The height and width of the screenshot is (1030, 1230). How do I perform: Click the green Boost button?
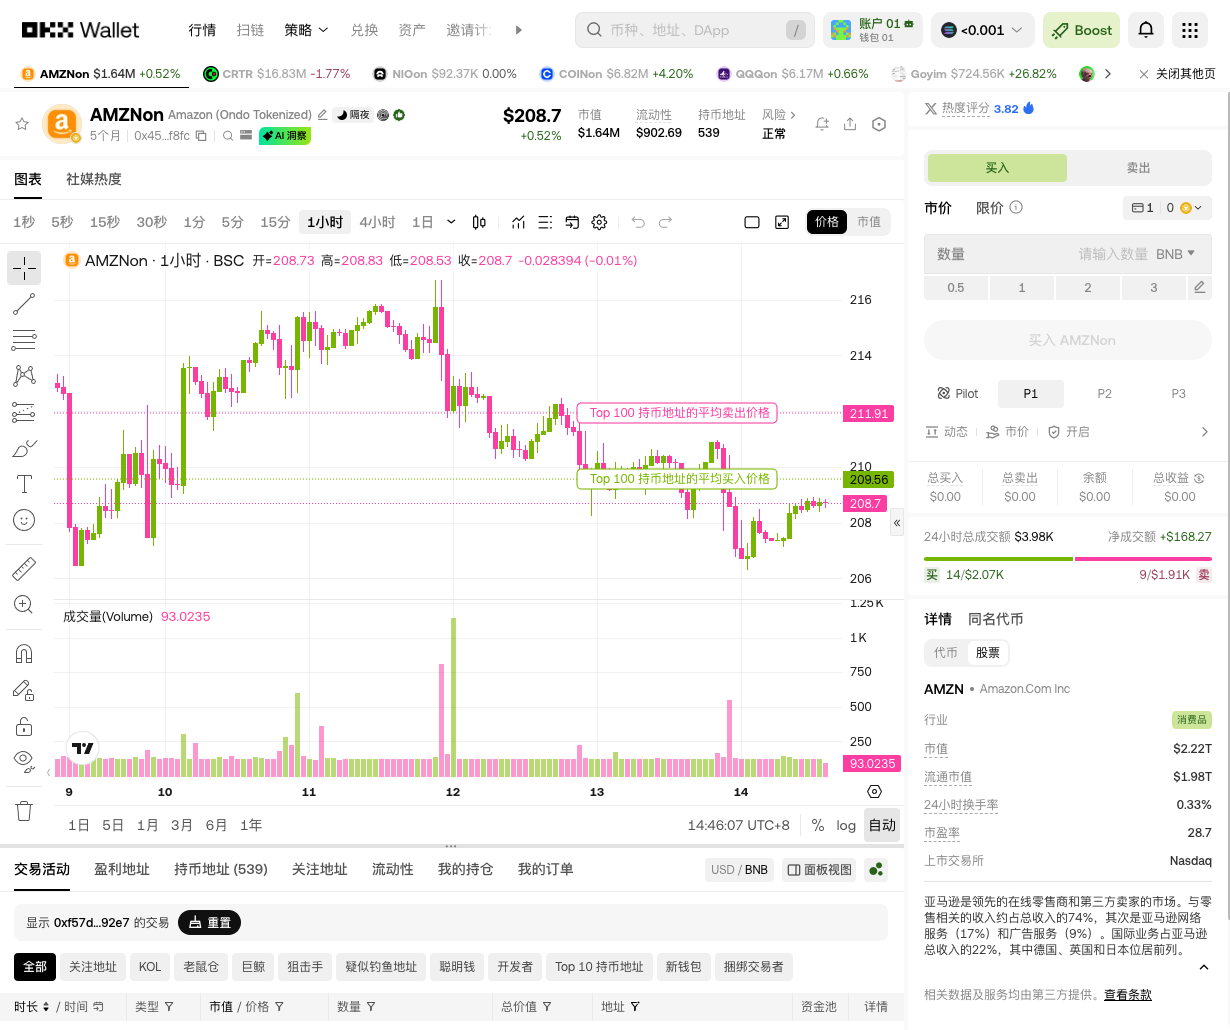1081,30
